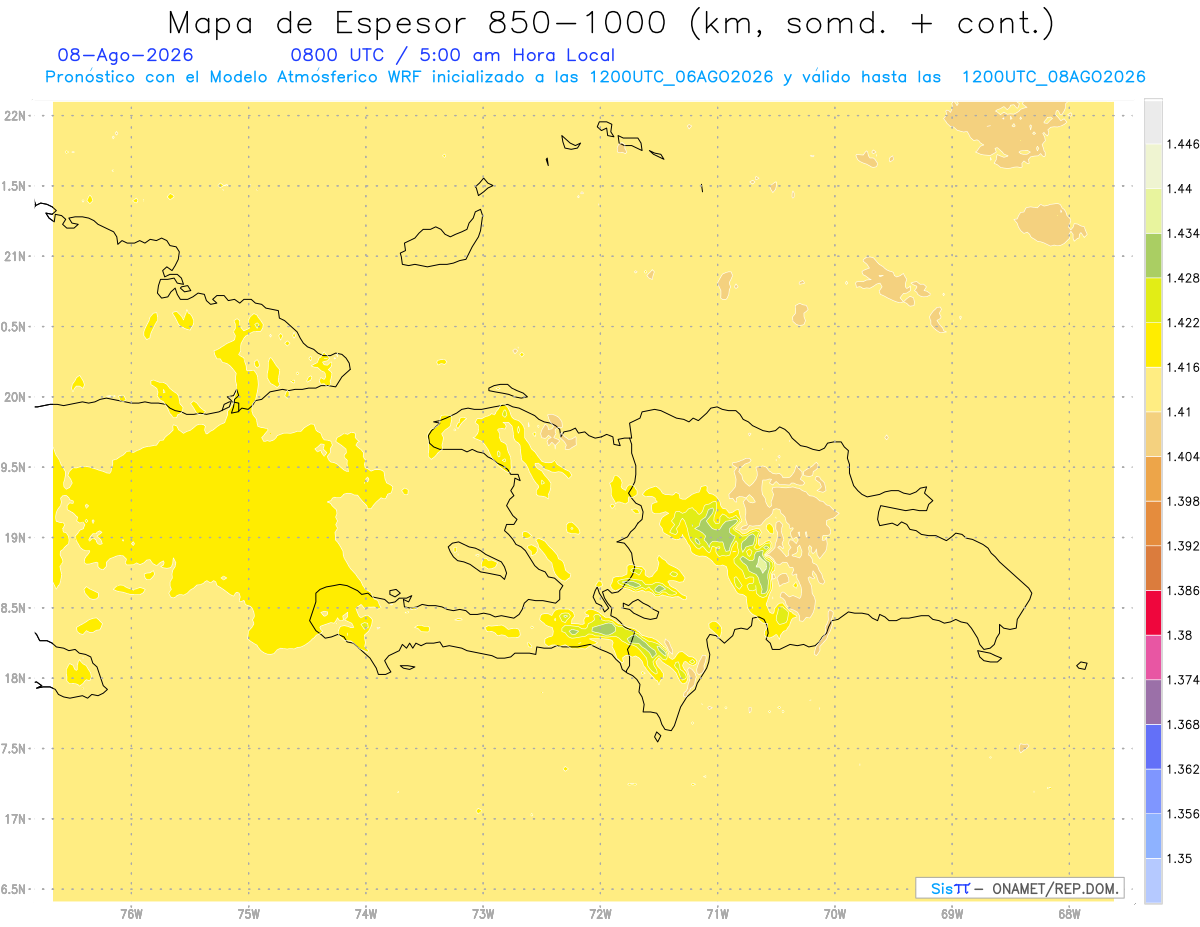
Task: Click the '22N' latitude label
Action: (x=15, y=116)
